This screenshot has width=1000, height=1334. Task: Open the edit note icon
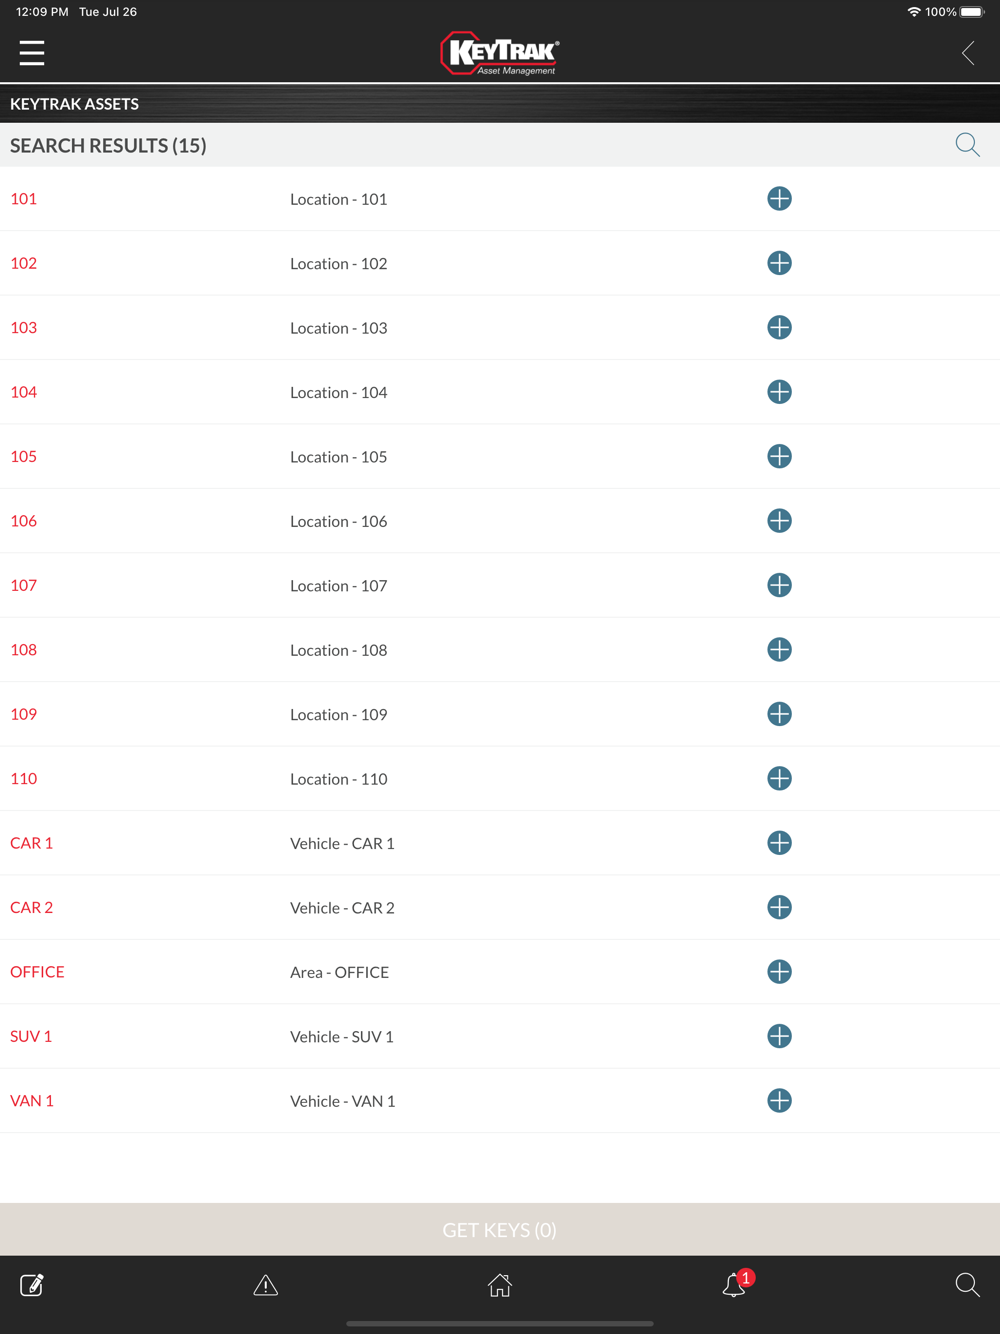point(32,1285)
